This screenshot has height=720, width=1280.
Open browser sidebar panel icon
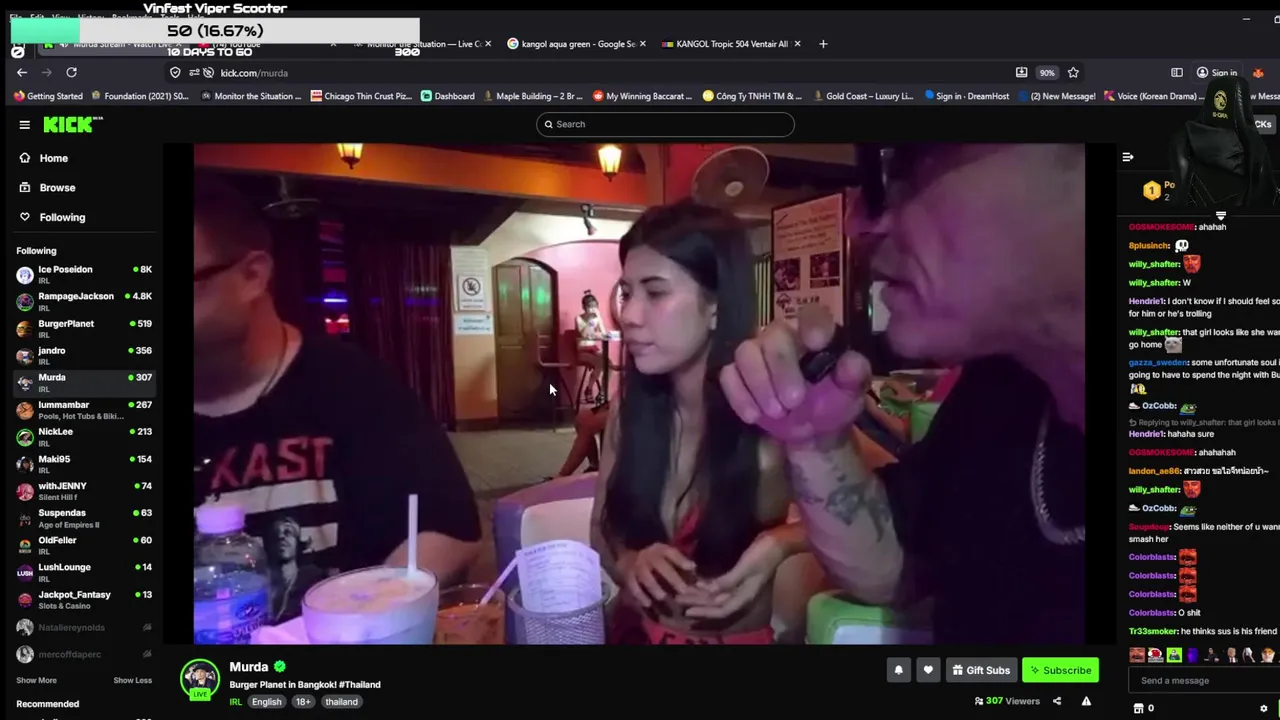1177,72
